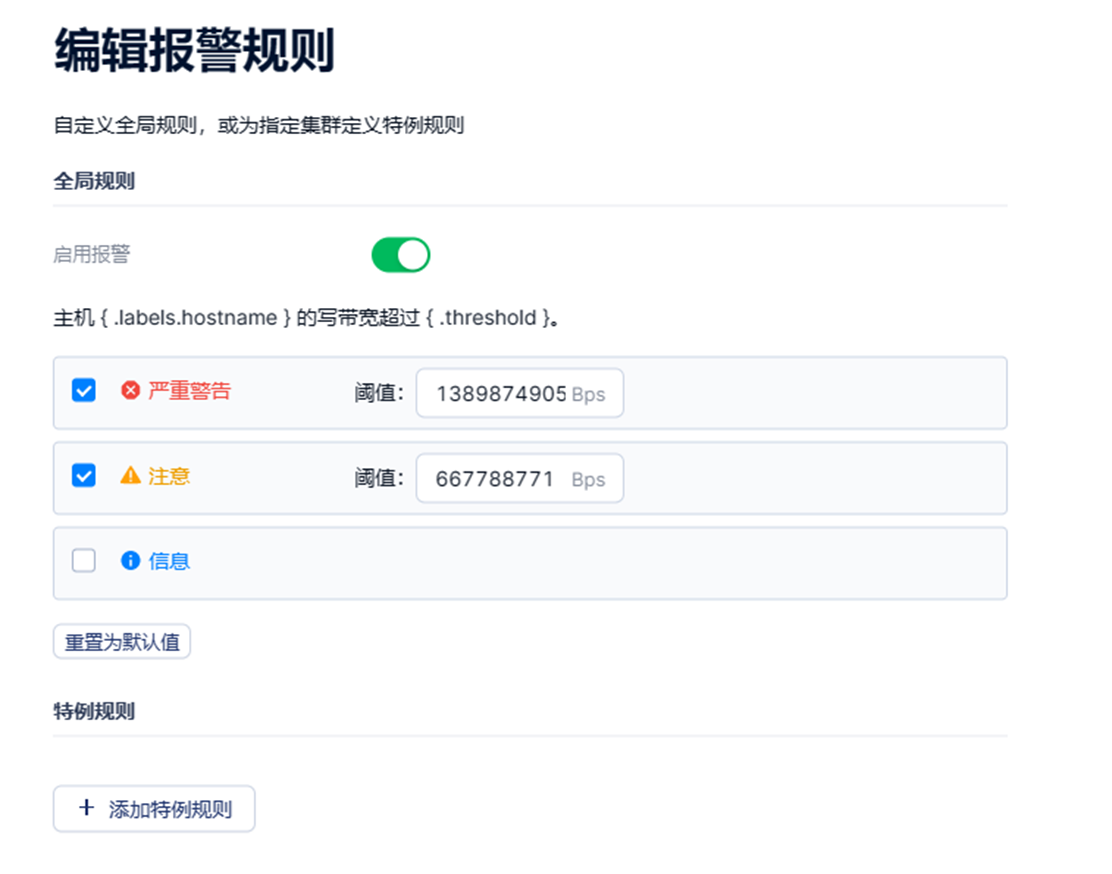Select the 特例规则 section heading

point(94,712)
